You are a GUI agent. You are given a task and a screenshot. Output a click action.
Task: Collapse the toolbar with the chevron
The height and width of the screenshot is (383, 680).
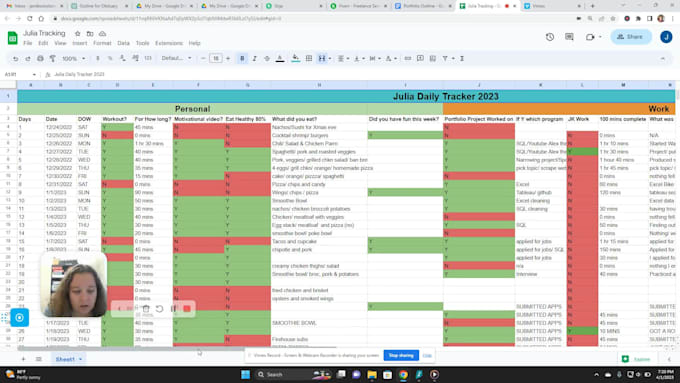(x=663, y=59)
